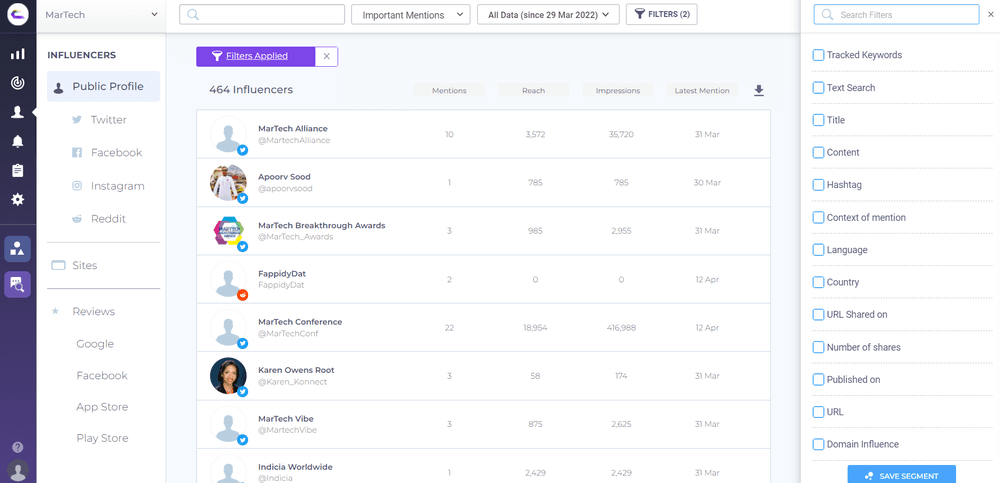Click the MarTech Vibe avatar
This screenshot has width=1000, height=483.
click(x=228, y=425)
